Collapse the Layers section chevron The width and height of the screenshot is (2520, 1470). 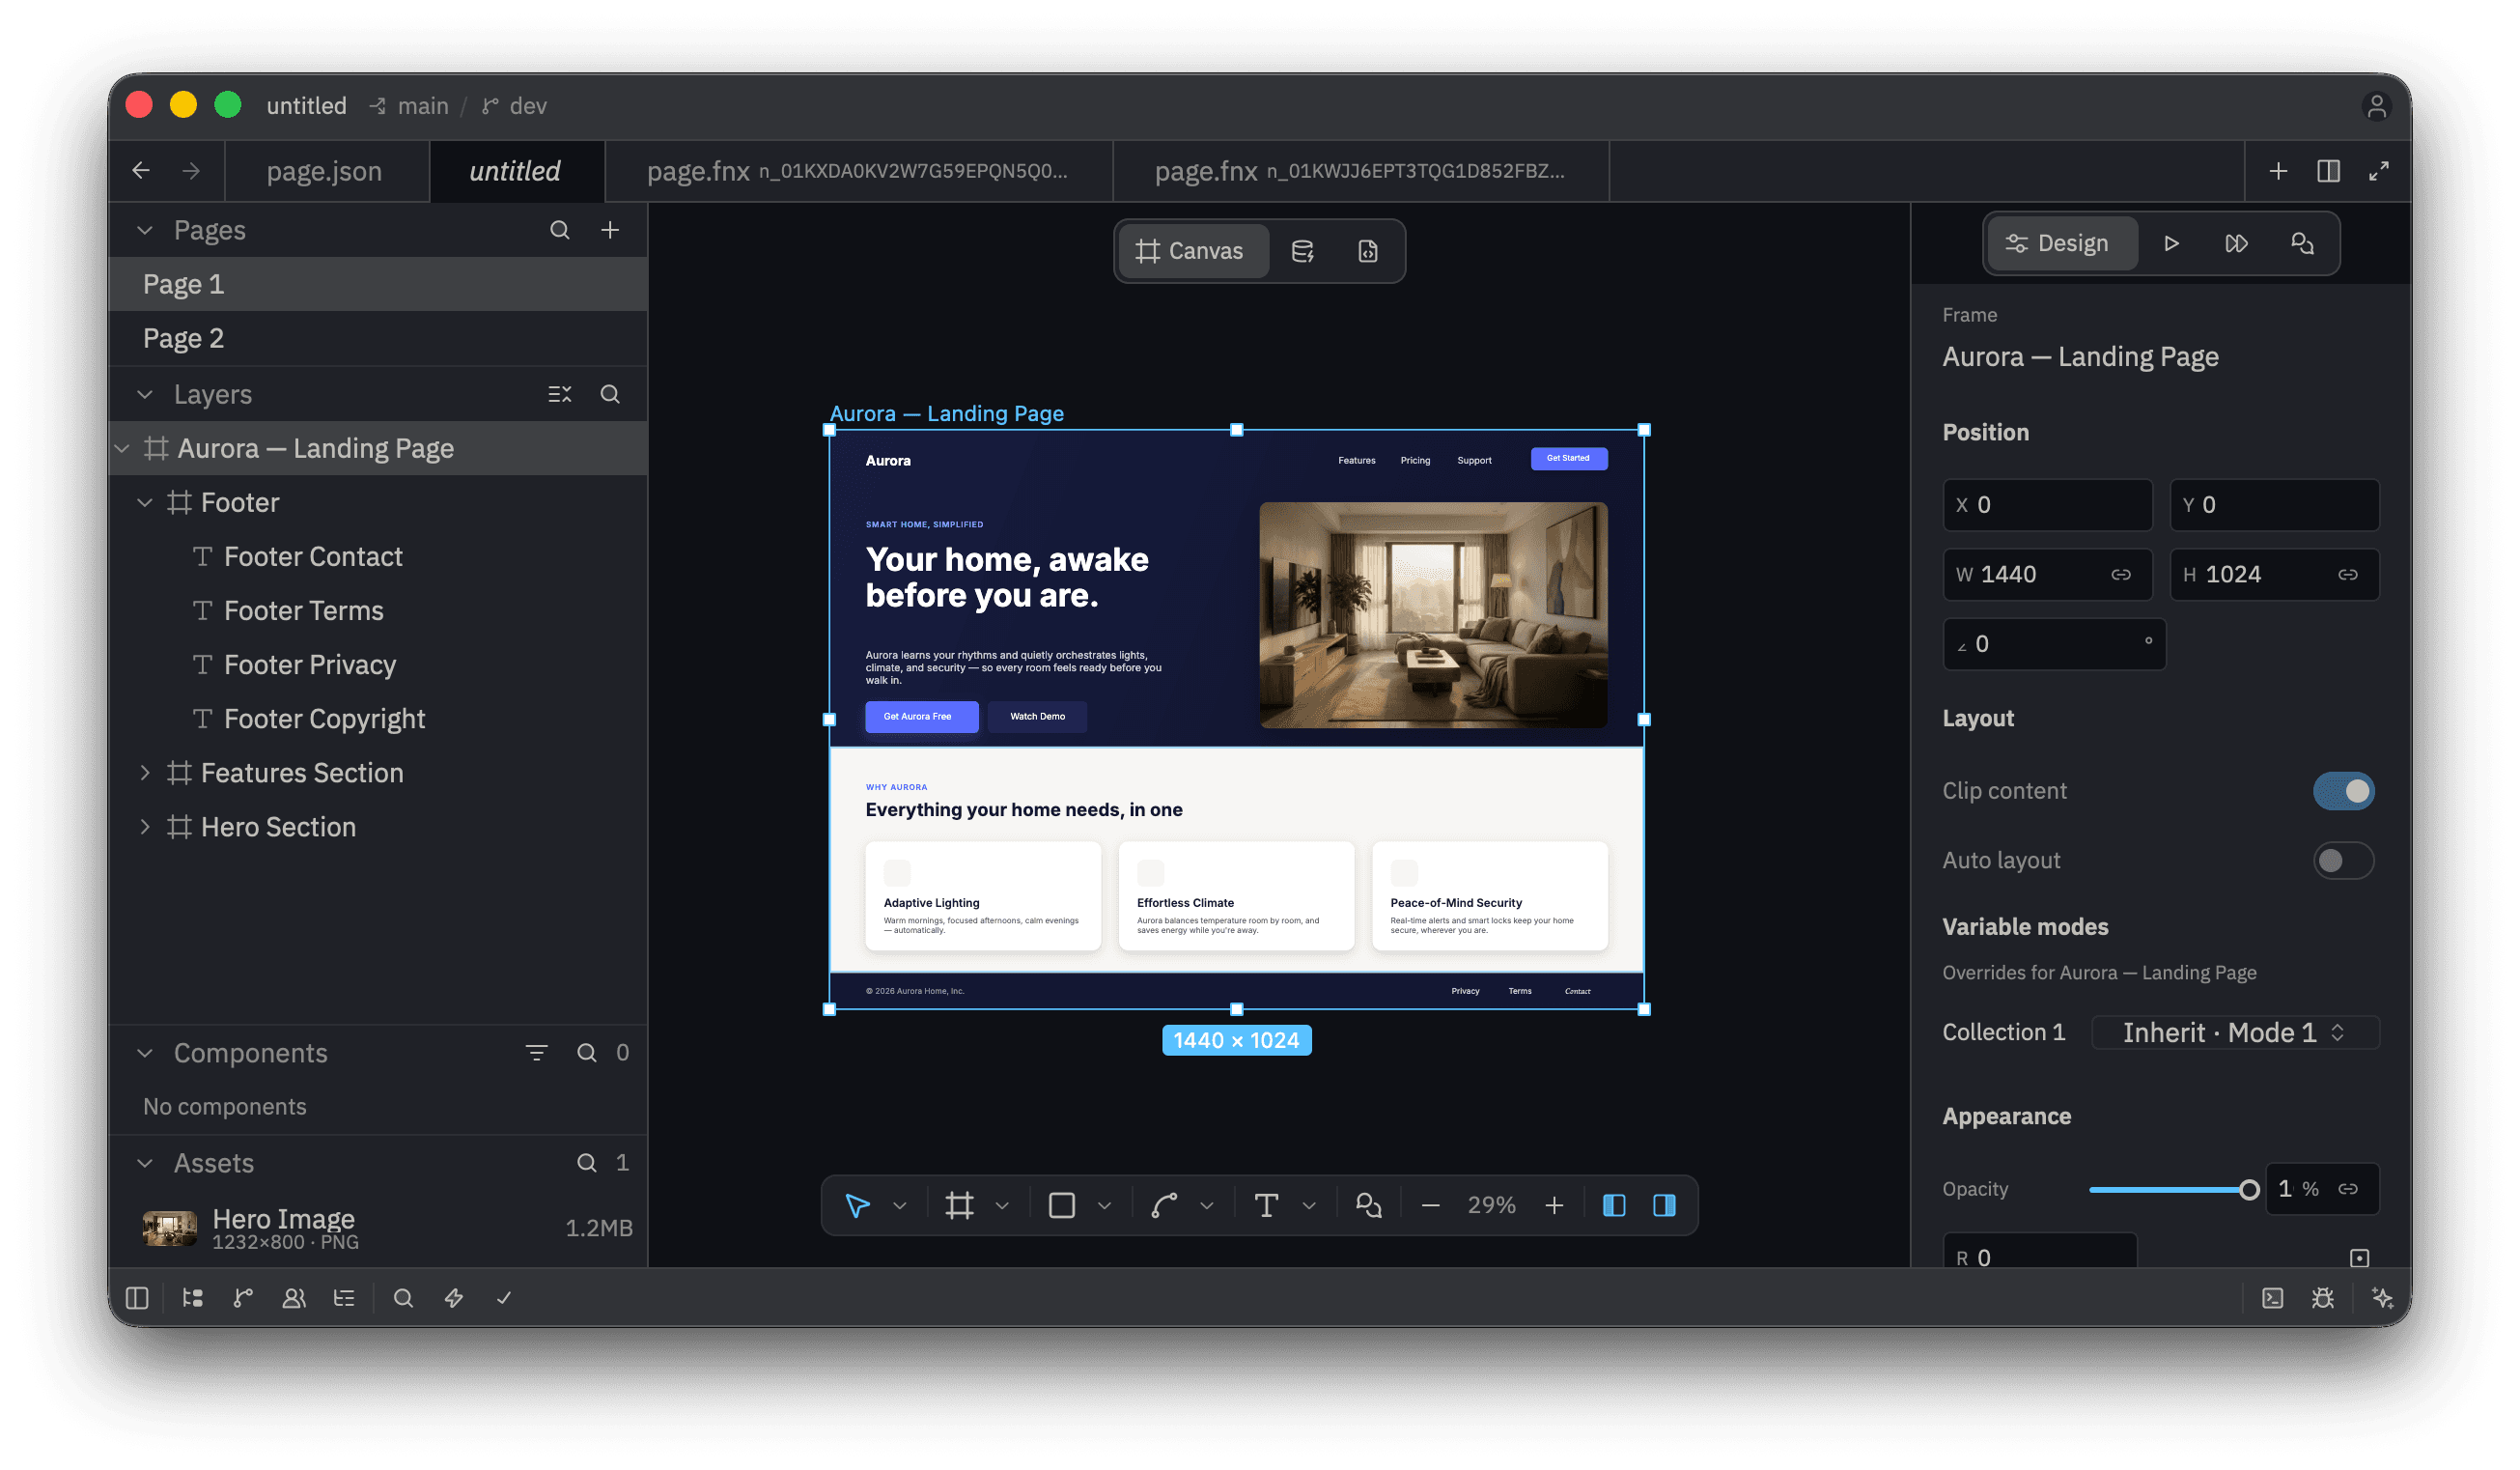click(145, 394)
